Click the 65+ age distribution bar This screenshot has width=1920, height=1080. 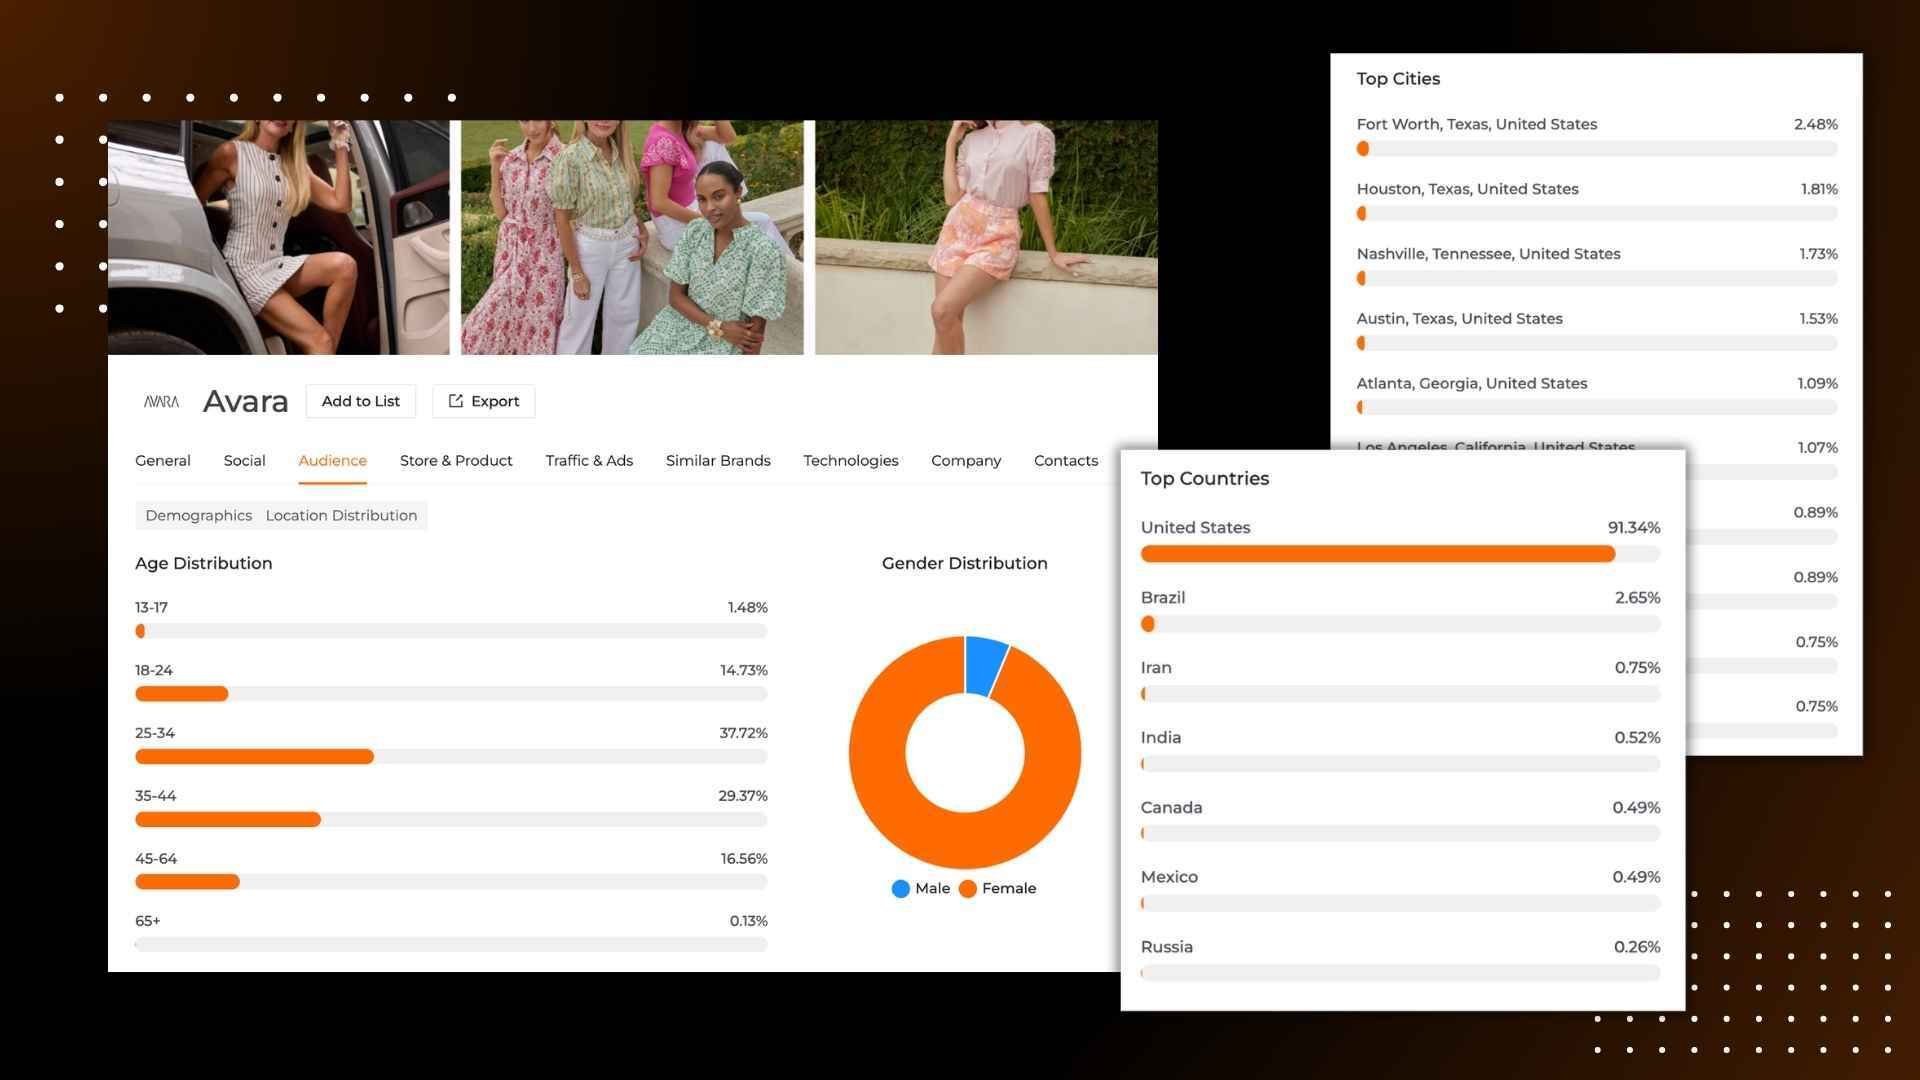pyautogui.click(x=451, y=945)
